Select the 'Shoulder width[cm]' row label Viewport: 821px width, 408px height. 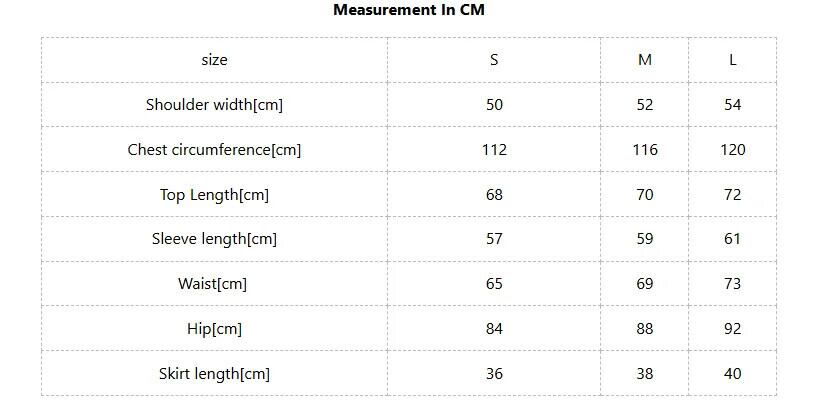[x=214, y=105]
